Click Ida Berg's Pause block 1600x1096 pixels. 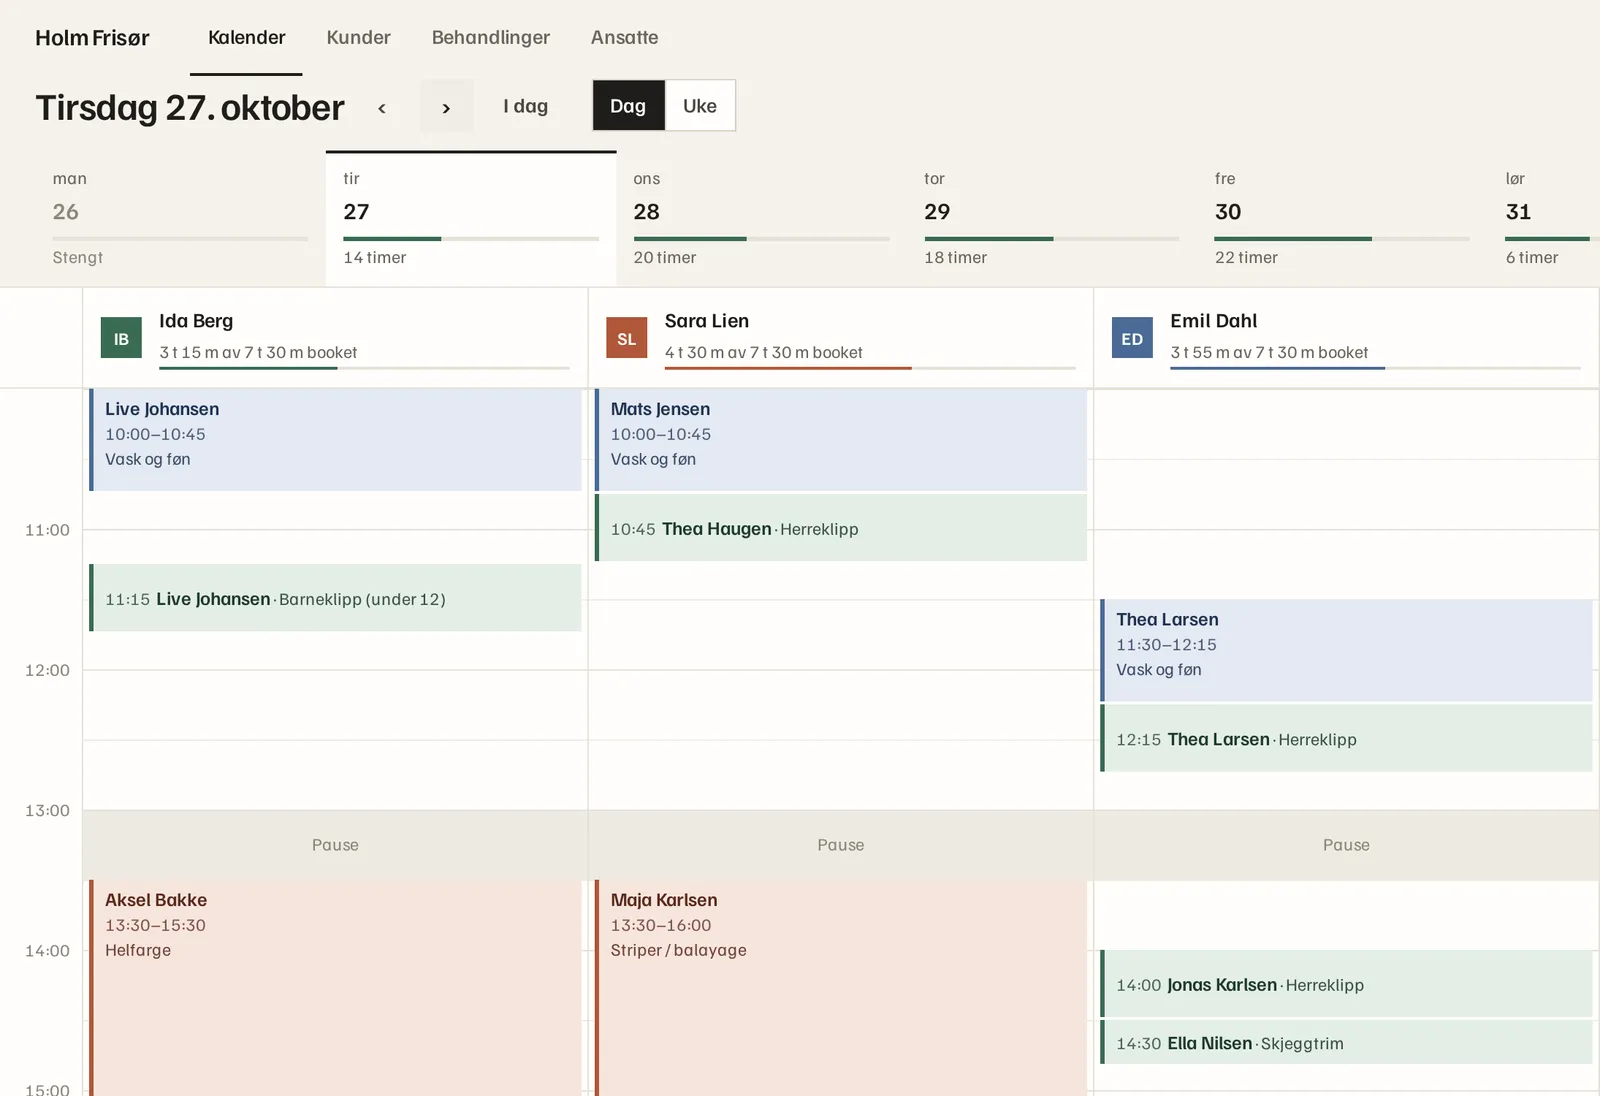[x=335, y=845]
